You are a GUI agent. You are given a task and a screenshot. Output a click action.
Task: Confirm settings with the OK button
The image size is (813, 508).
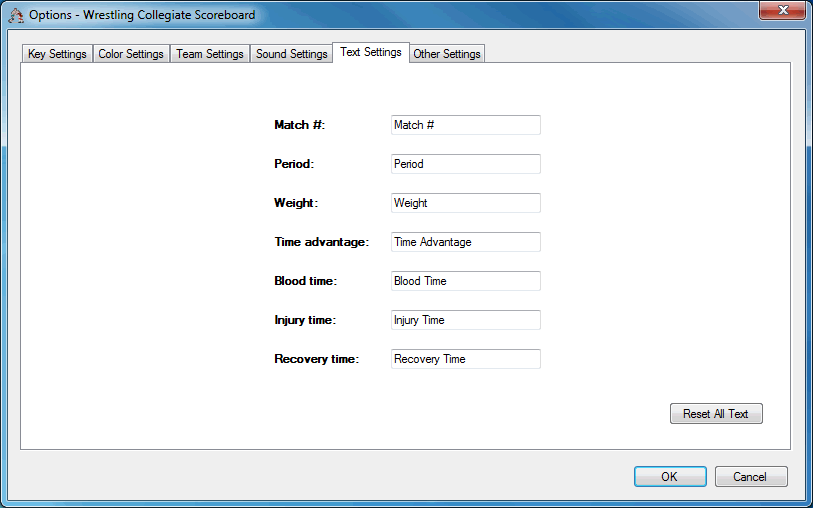670,477
